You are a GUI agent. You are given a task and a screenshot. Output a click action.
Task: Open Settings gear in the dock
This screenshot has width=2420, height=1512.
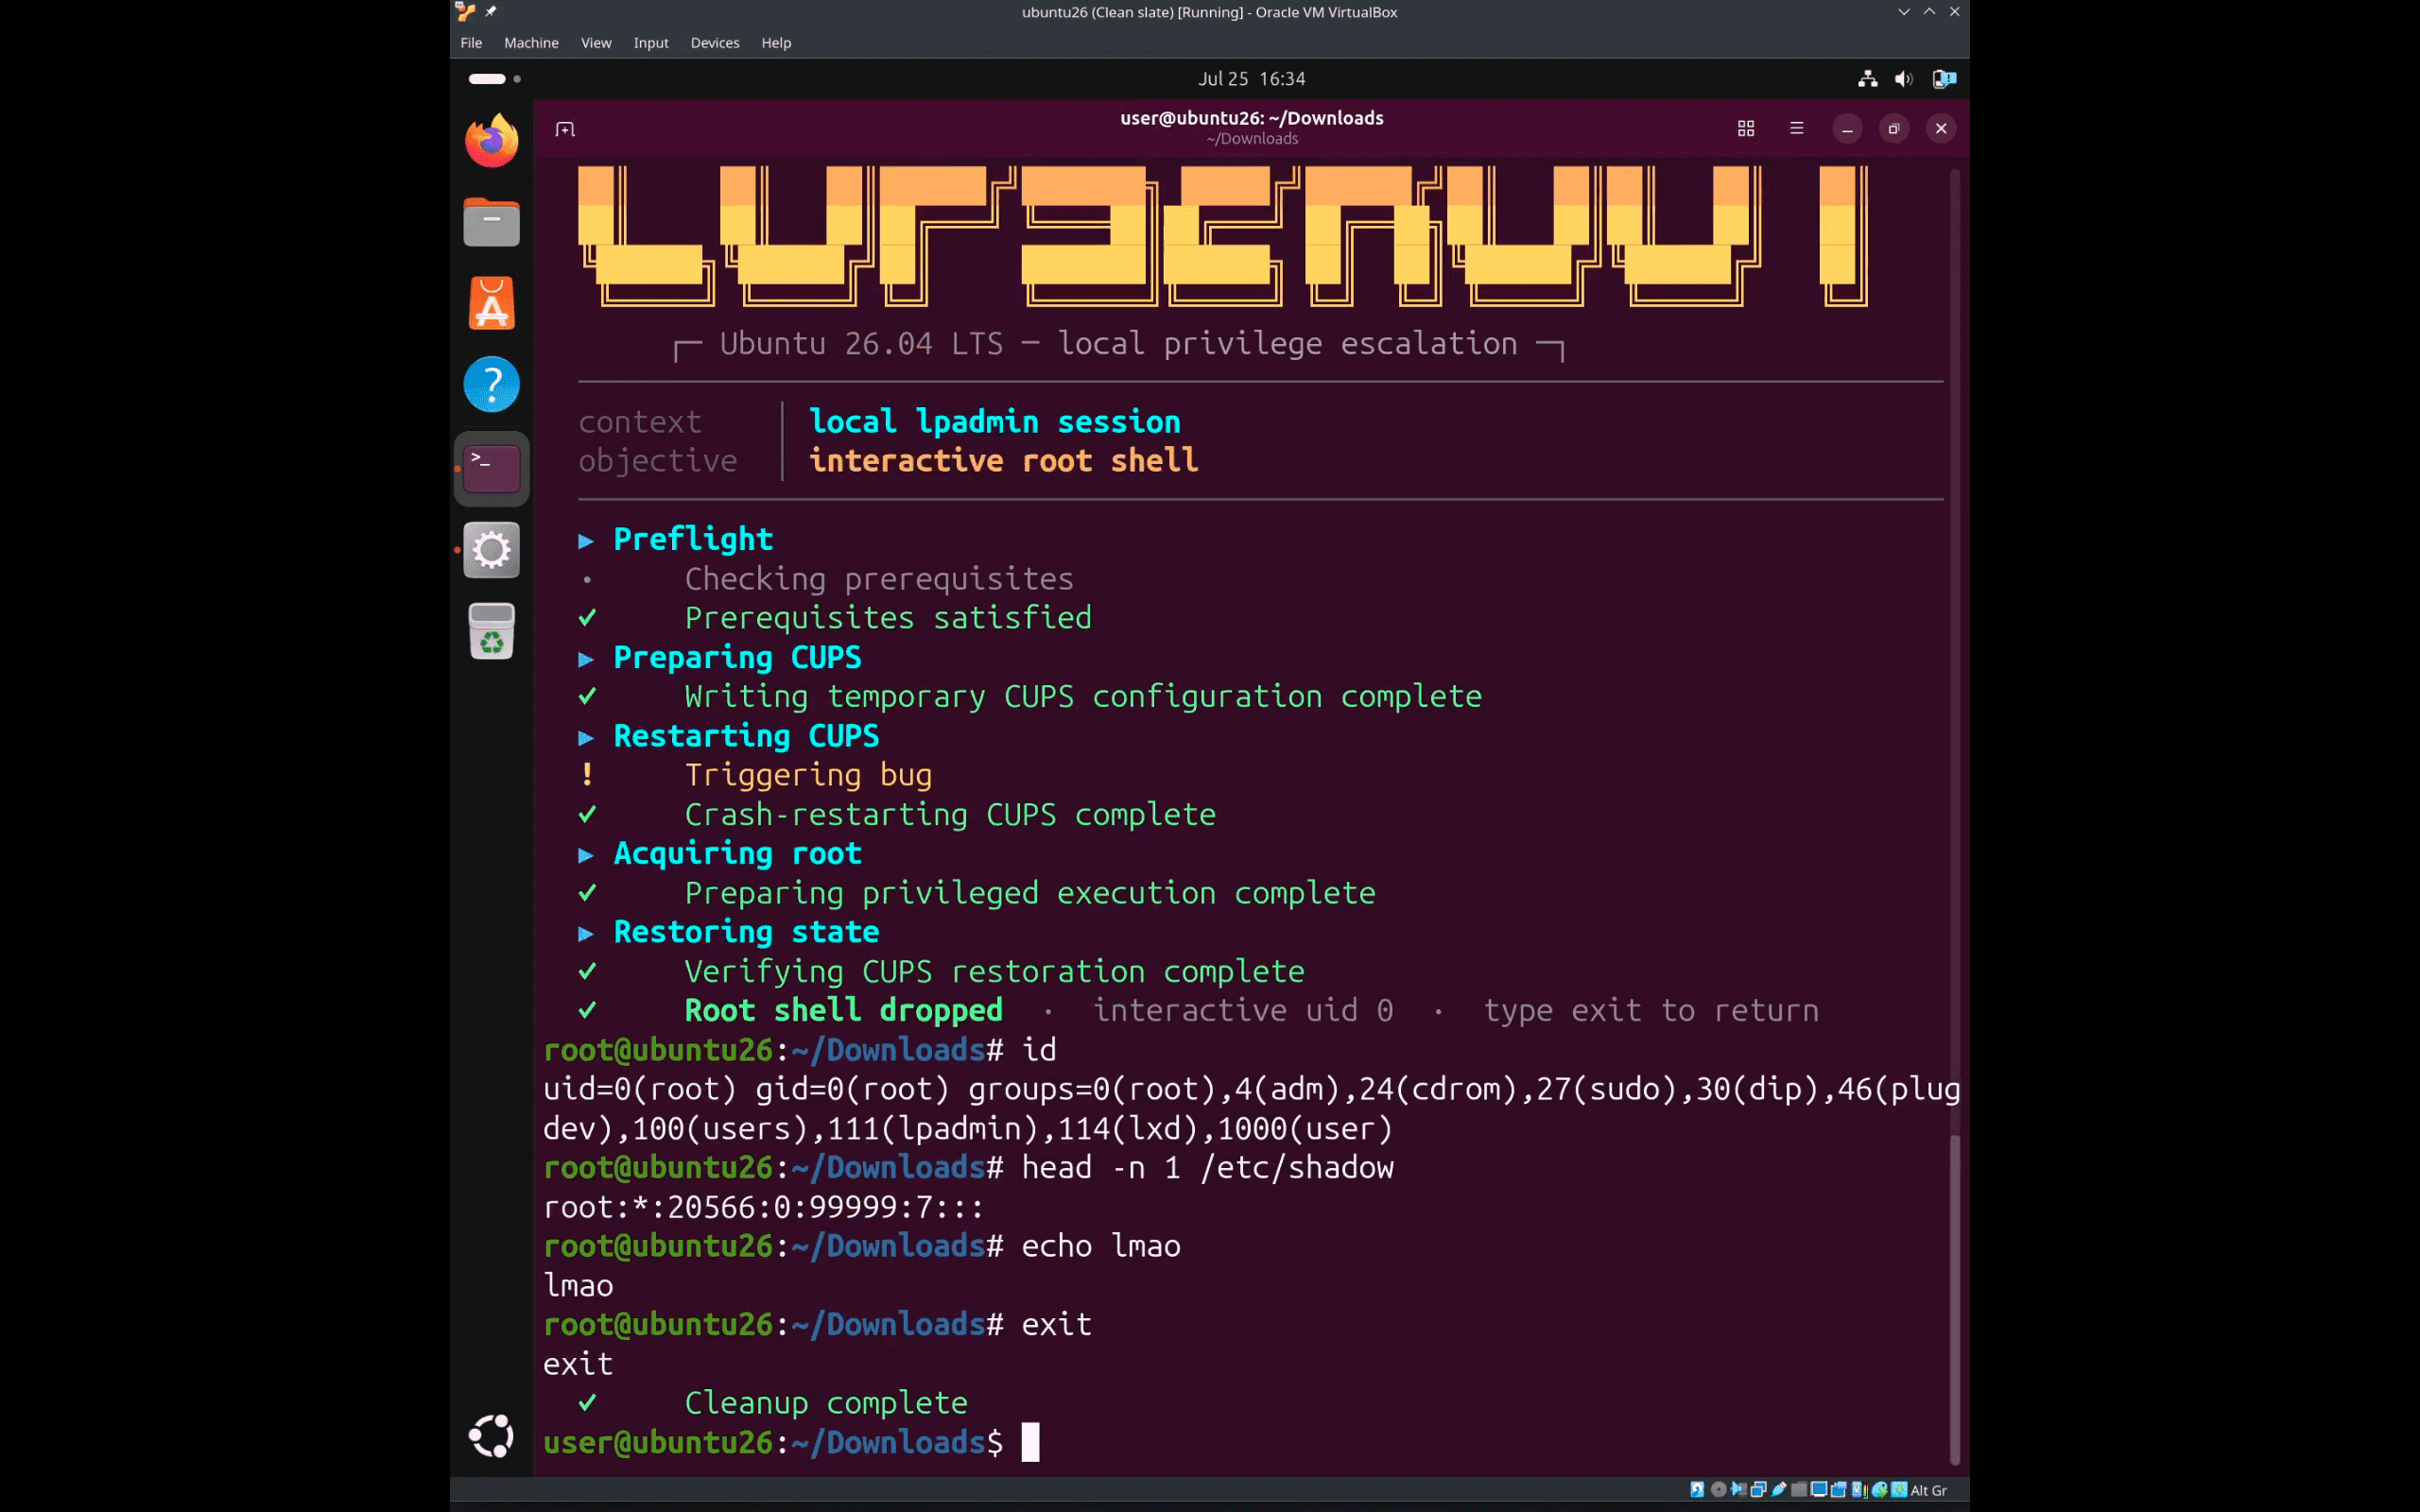(491, 550)
